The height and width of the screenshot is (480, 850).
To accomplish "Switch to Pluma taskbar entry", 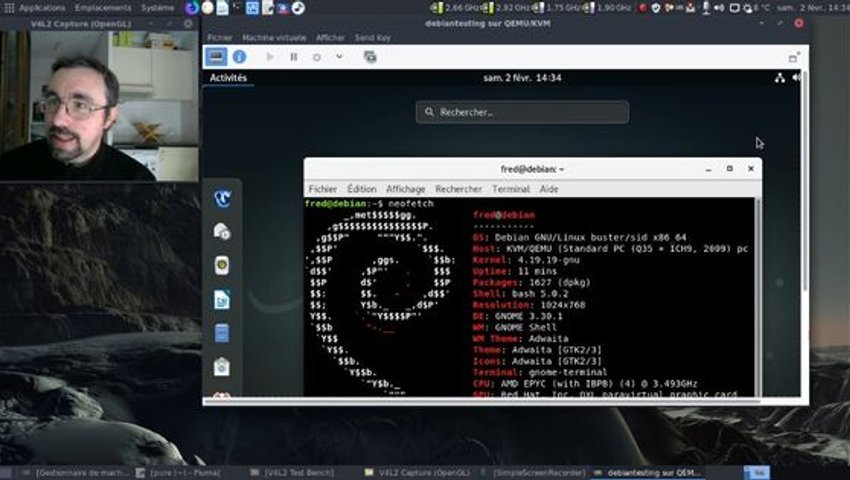I will coord(178,472).
